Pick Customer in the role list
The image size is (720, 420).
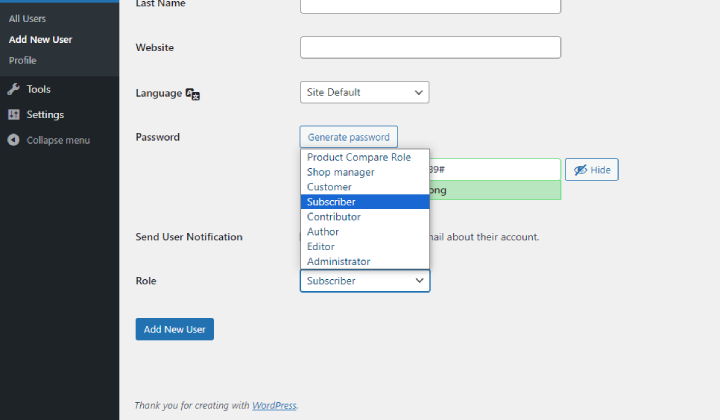point(330,187)
